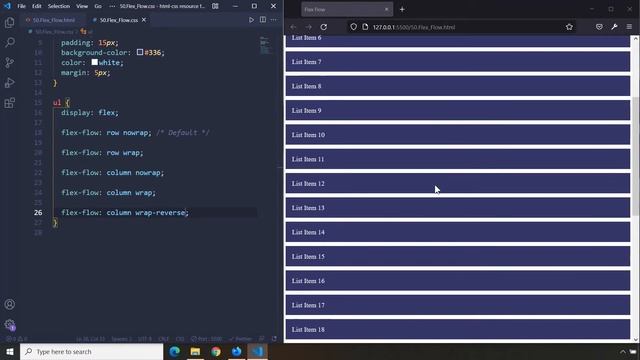
Task: Click the Prettier status bar item
Action: click(x=240, y=339)
